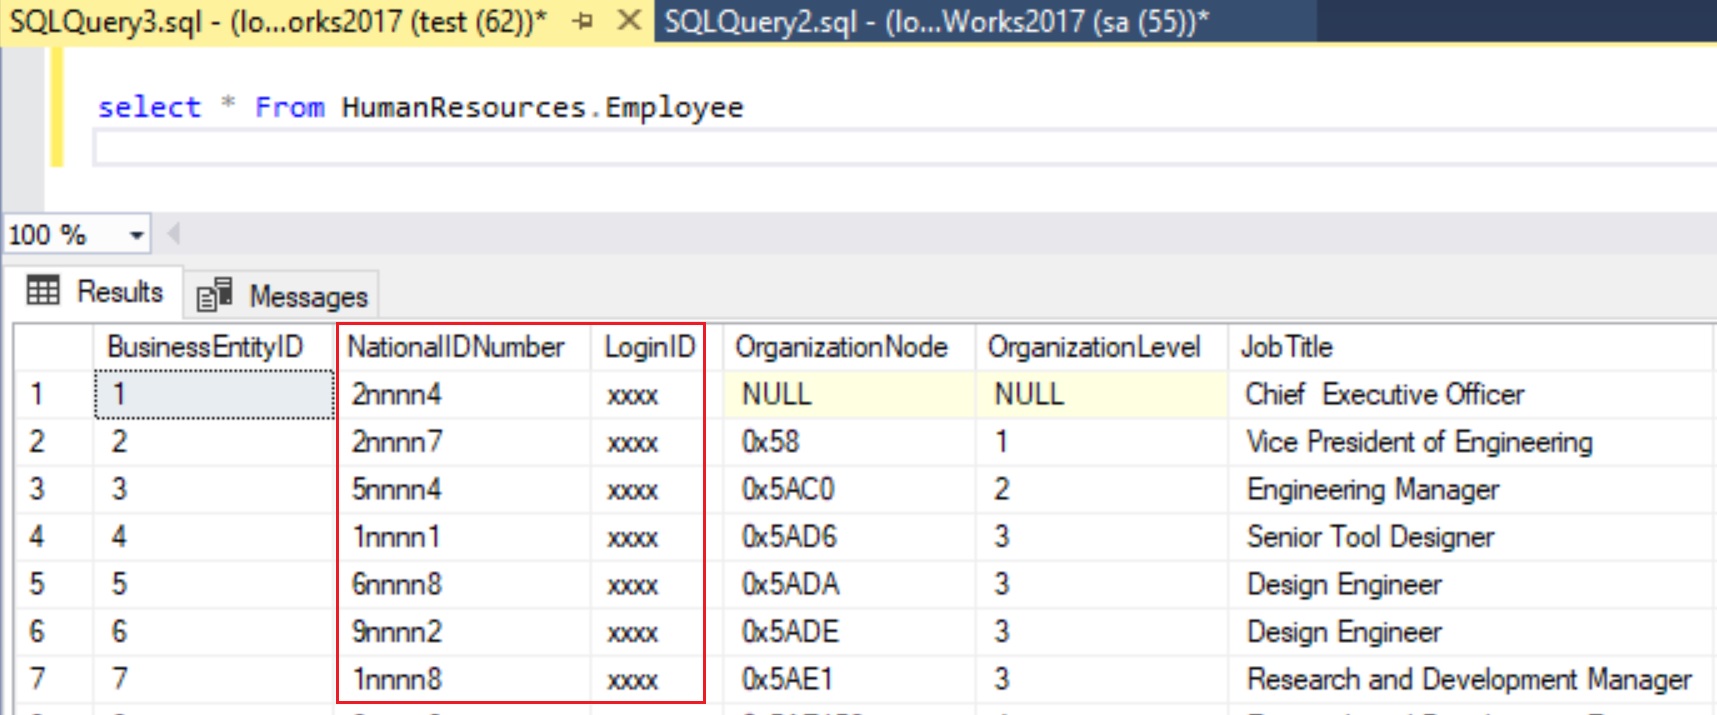1717x715 pixels.
Task: Select the NationalIDNumber cell 6nnnn8
Action: [x=396, y=584]
